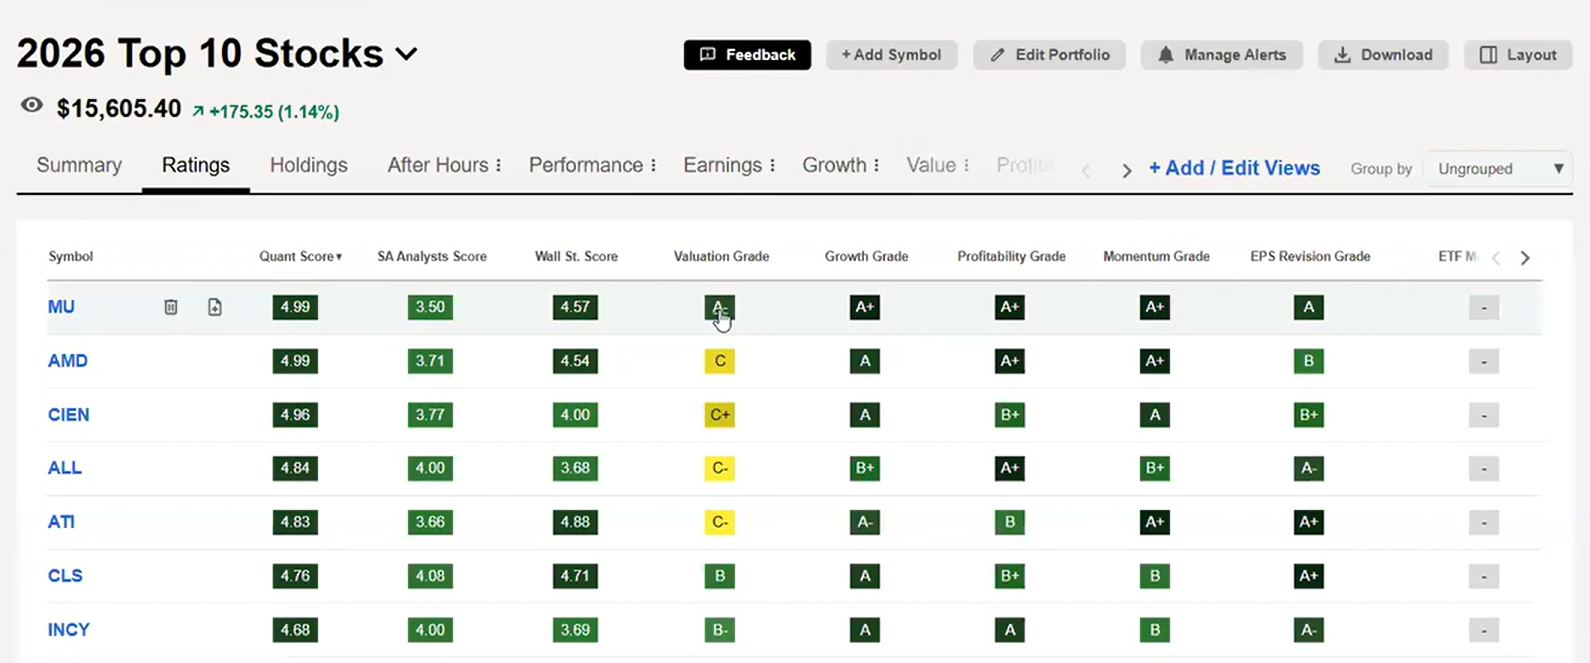Click CLS SA Analysts Score 4.08
Image resolution: width=1590 pixels, height=663 pixels.
(430, 576)
